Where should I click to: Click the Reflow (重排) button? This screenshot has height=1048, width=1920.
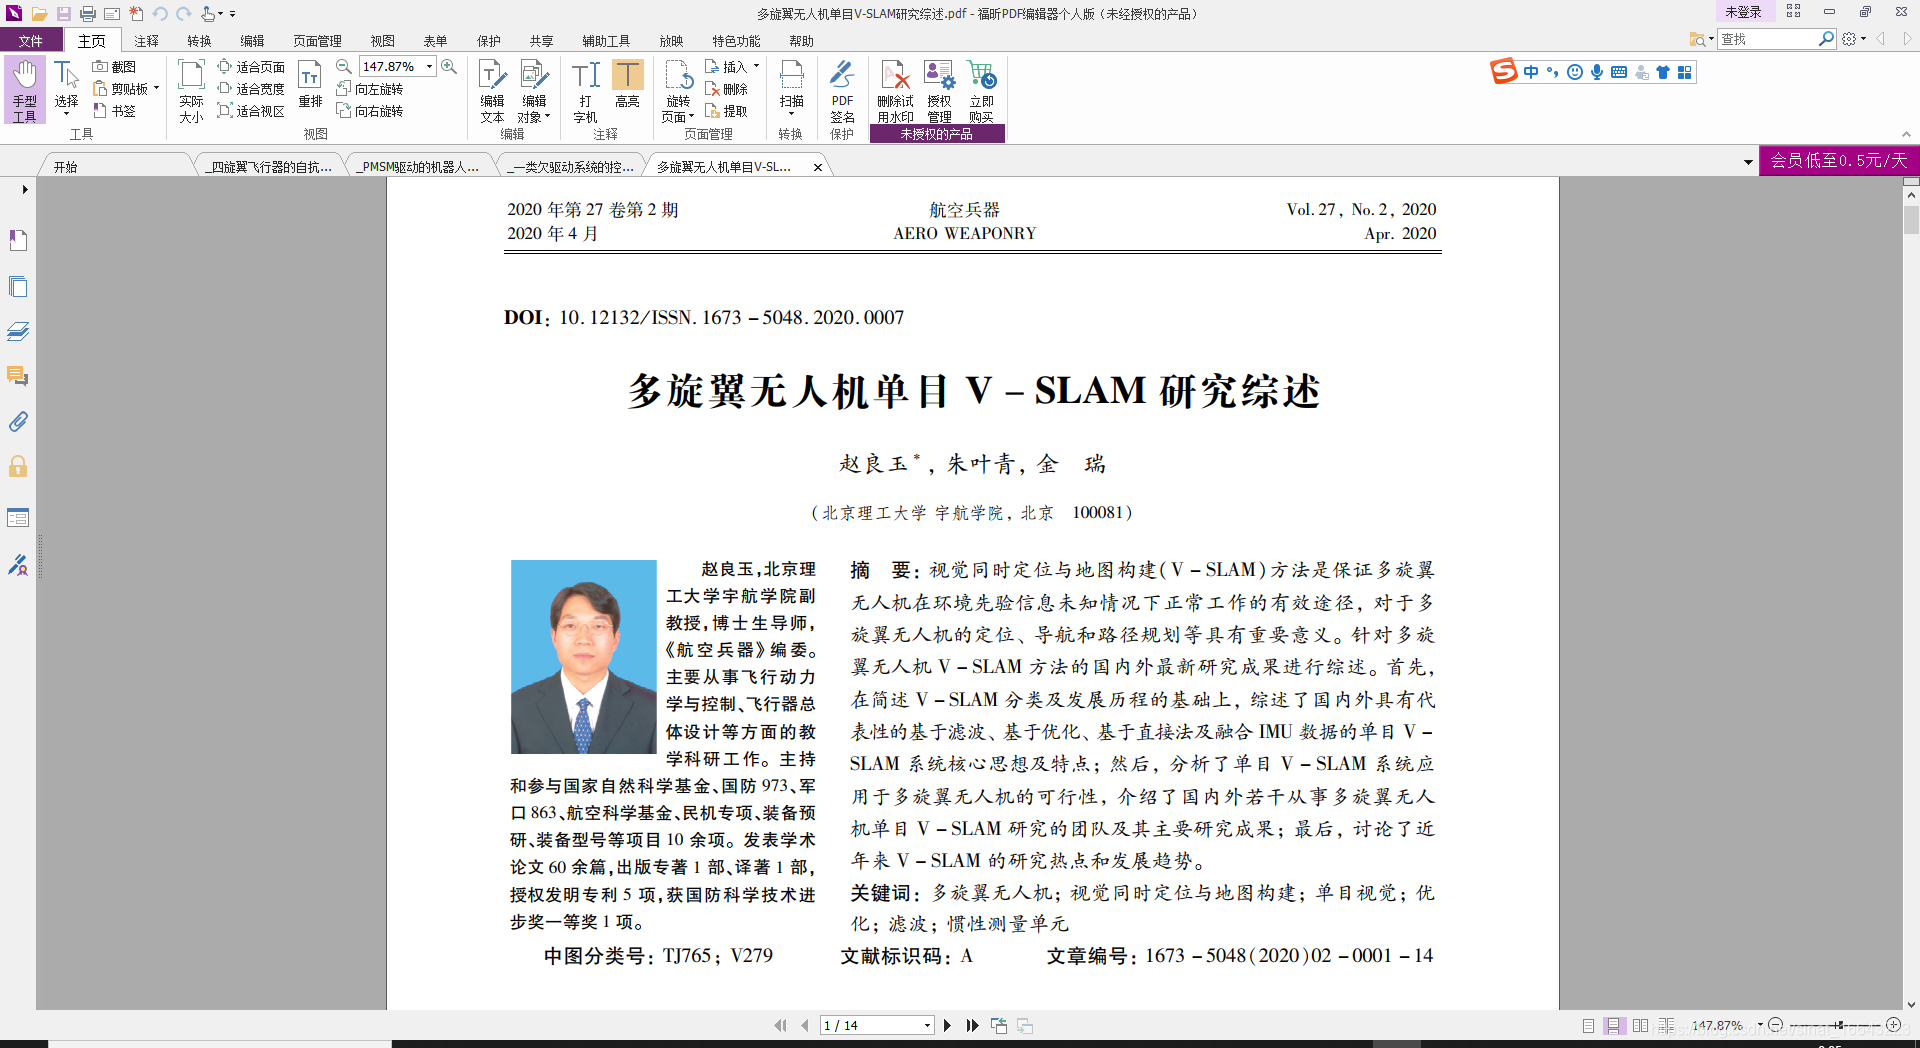pyautogui.click(x=310, y=84)
